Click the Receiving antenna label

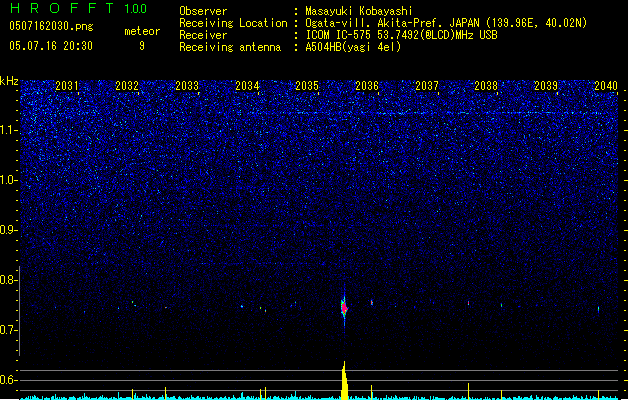(x=230, y=47)
